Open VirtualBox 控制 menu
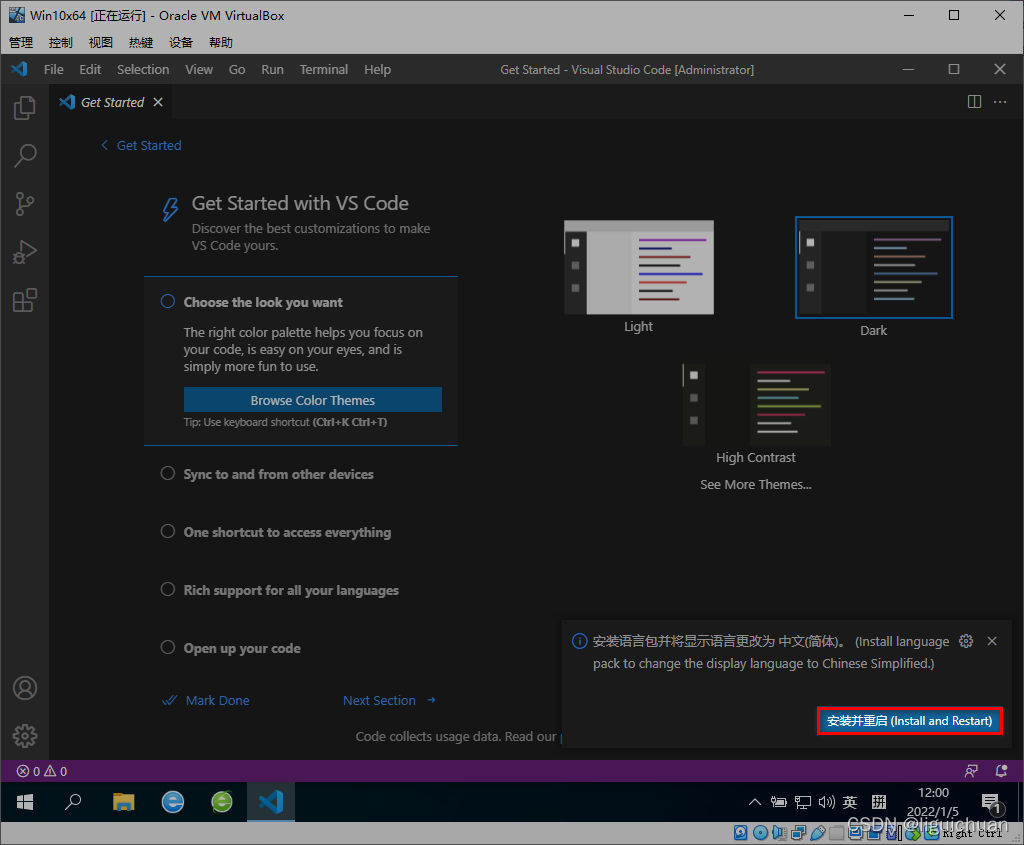1024x845 pixels. coord(61,42)
